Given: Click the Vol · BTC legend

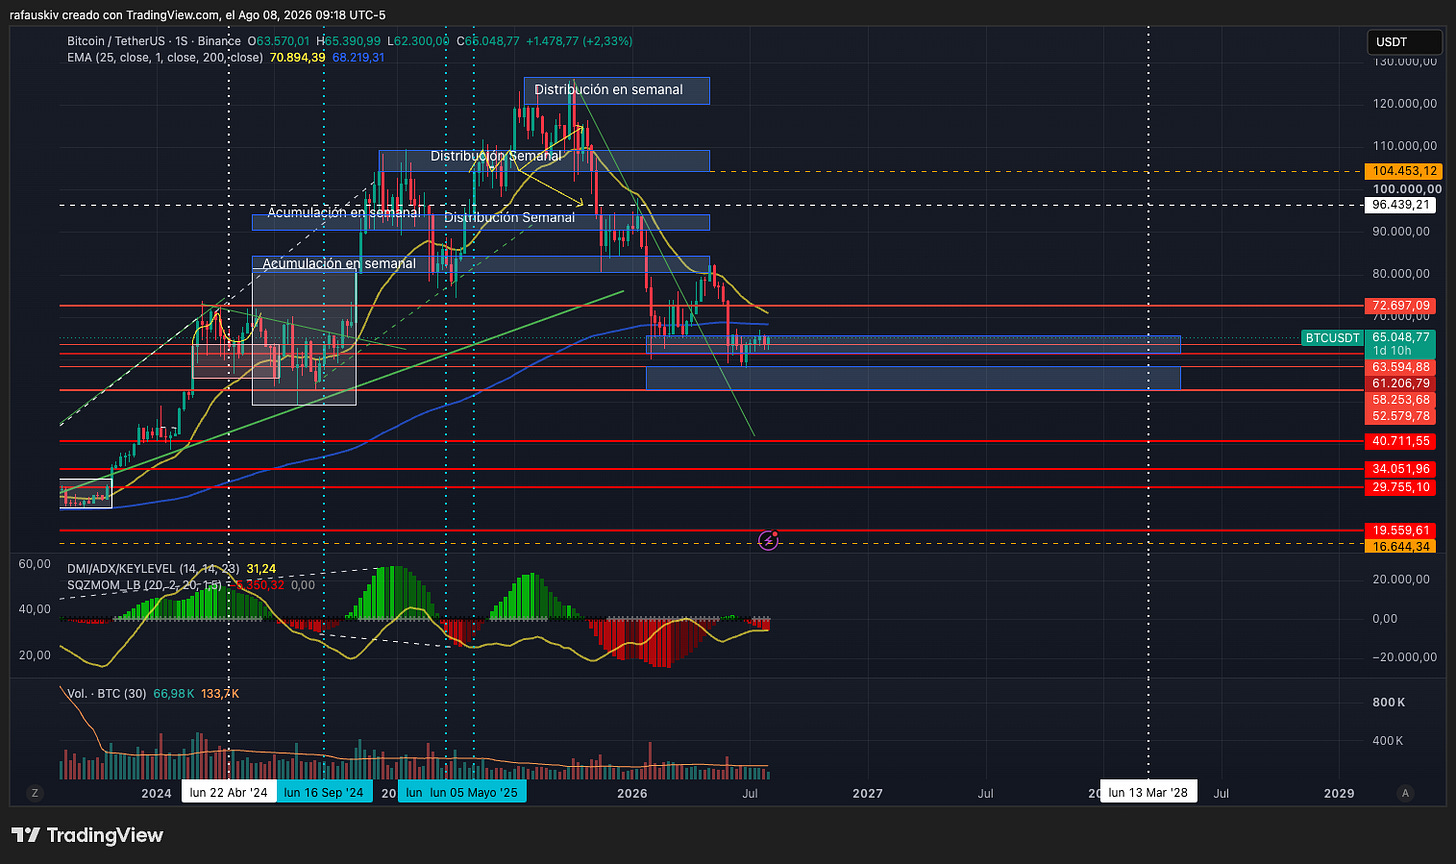Looking at the screenshot, I should 107,693.
